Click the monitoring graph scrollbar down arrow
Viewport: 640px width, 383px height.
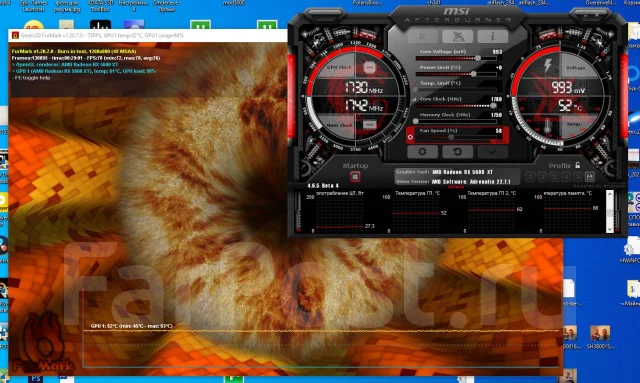(x=610, y=229)
